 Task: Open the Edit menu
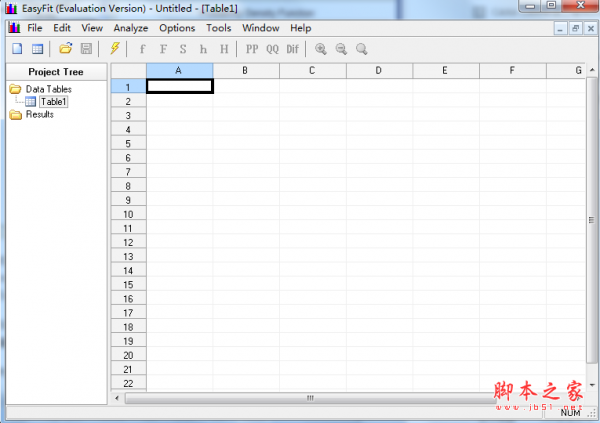click(62, 28)
